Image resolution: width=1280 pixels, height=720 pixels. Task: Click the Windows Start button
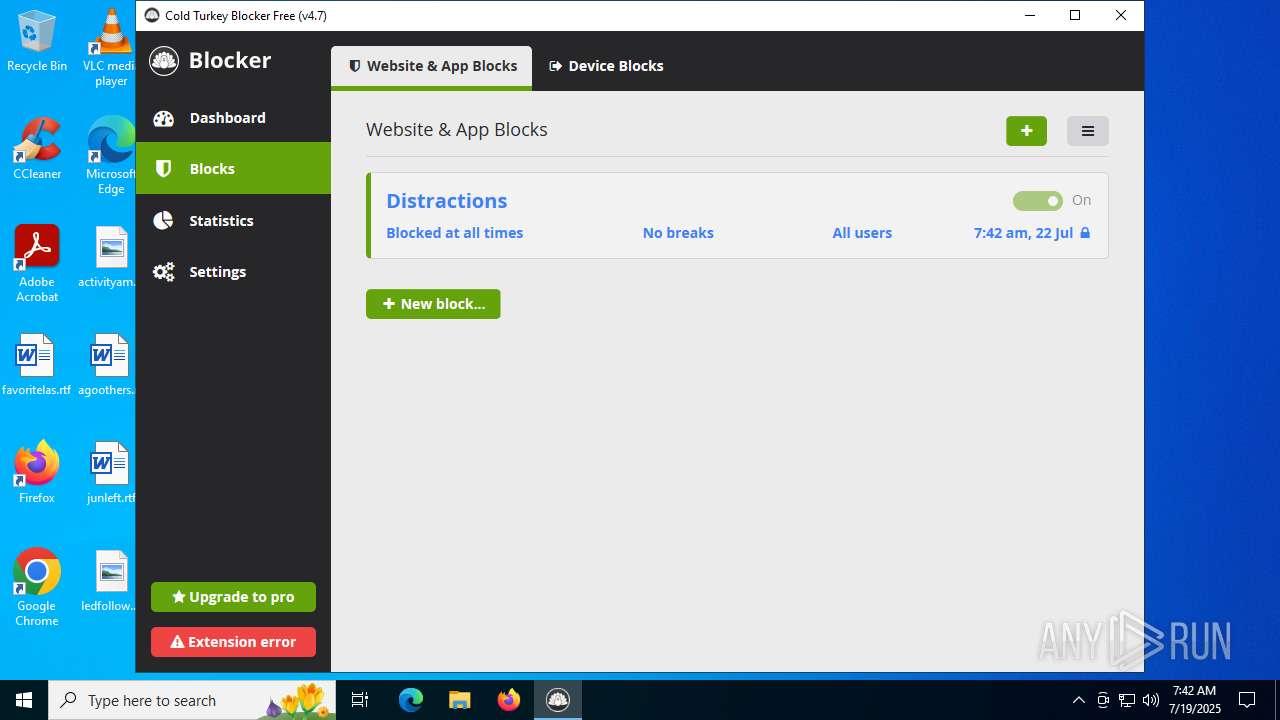(x=24, y=700)
